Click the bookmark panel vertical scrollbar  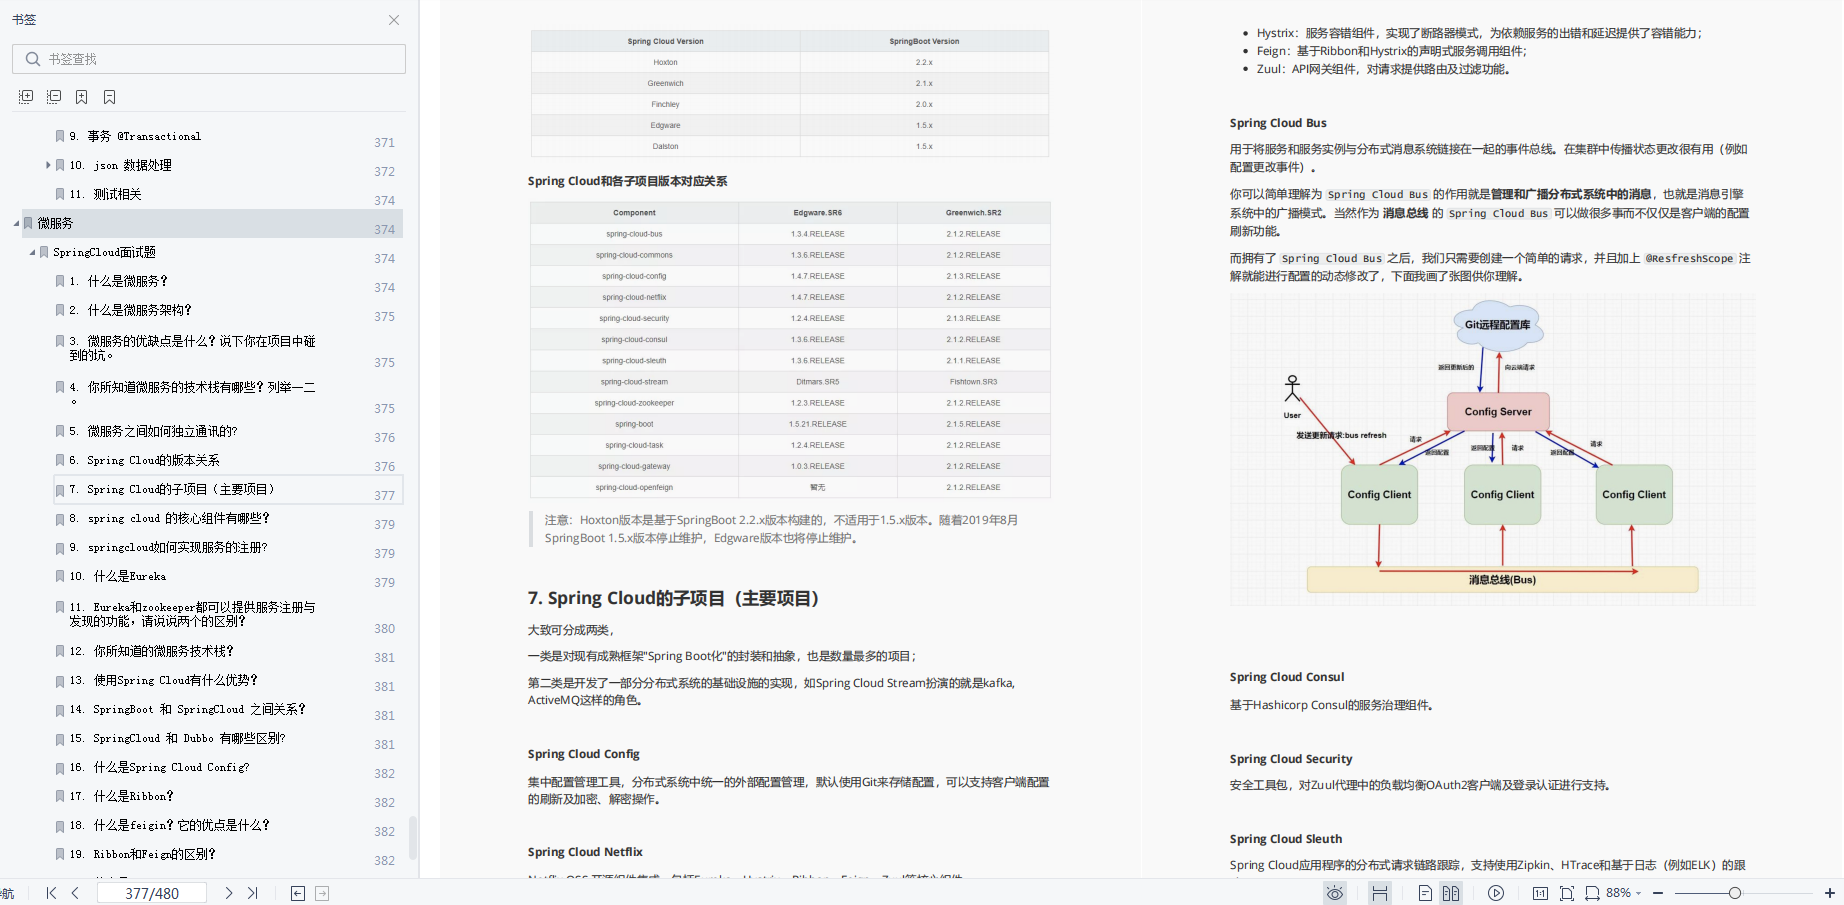pyautogui.click(x=413, y=838)
